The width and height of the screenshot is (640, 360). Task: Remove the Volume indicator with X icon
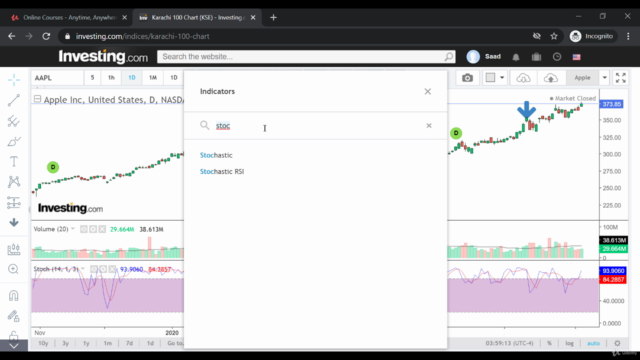(102, 229)
